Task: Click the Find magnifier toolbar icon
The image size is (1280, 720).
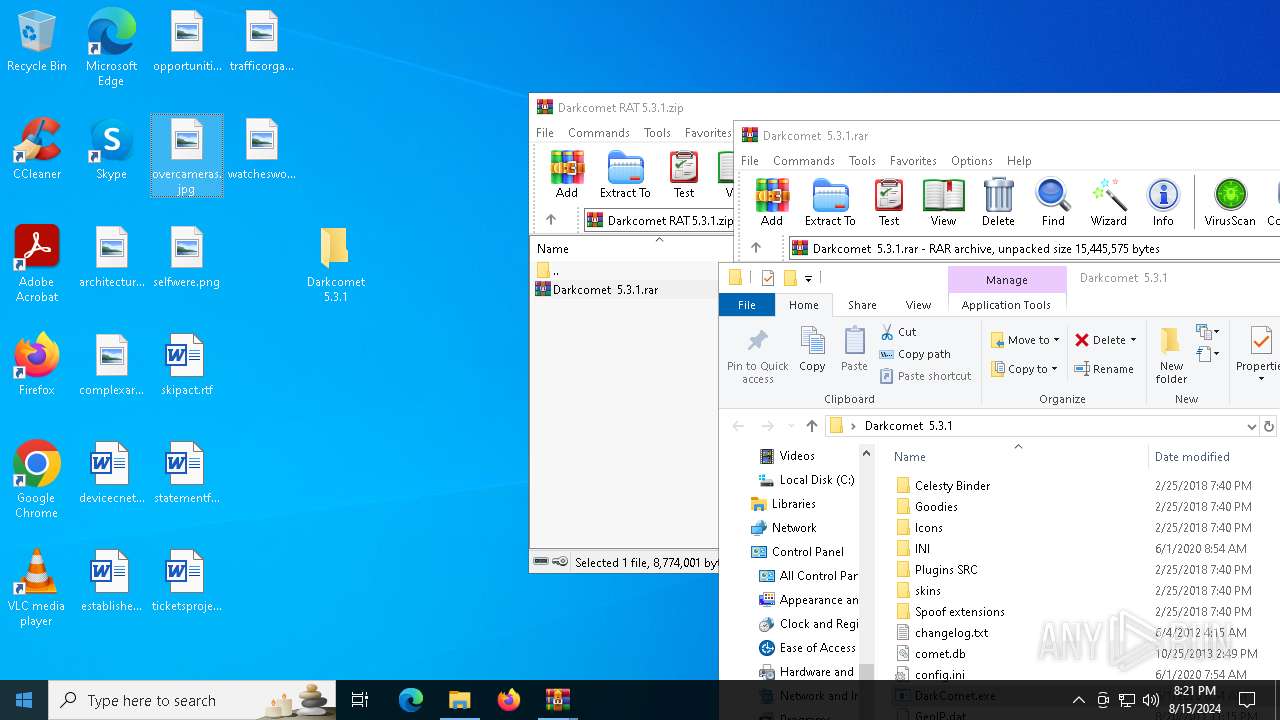Action: (1053, 203)
